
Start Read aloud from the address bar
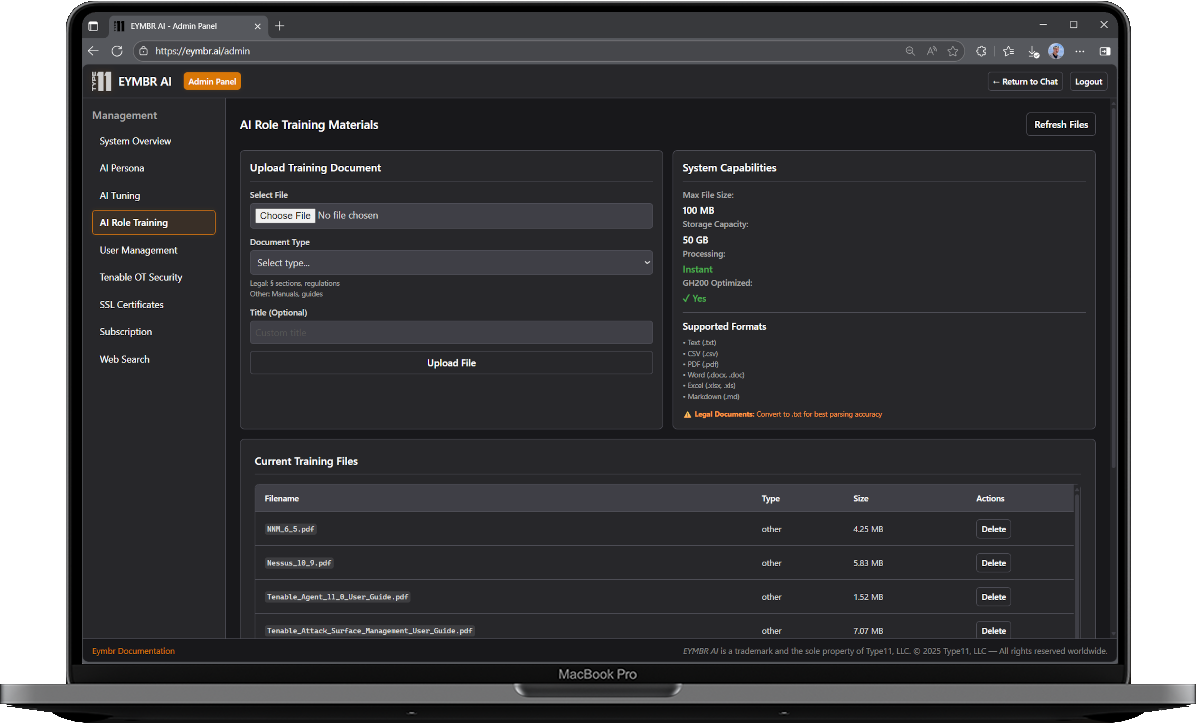click(932, 51)
